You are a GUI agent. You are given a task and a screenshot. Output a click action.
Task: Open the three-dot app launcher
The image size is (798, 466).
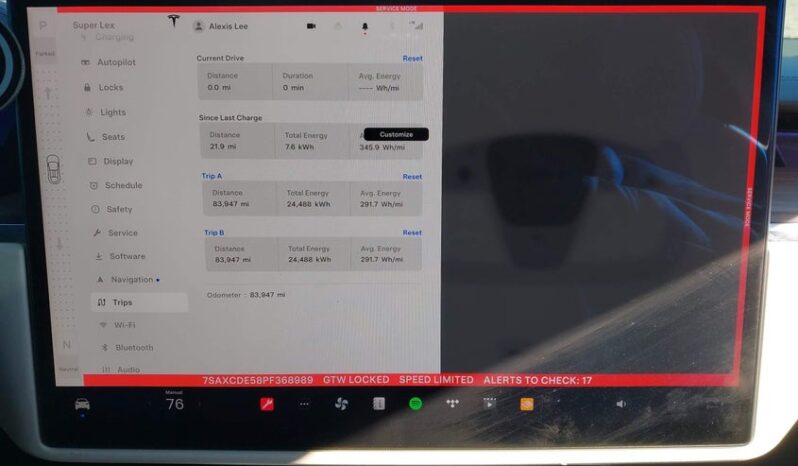[x=304, y=404]
